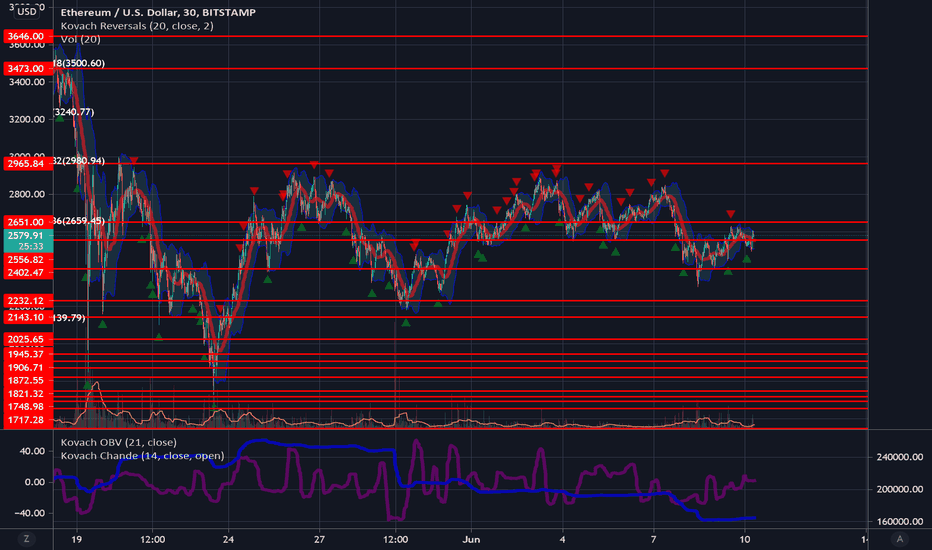
Task: Click the 1906.71 price level label
Action: tap(28, 367)
